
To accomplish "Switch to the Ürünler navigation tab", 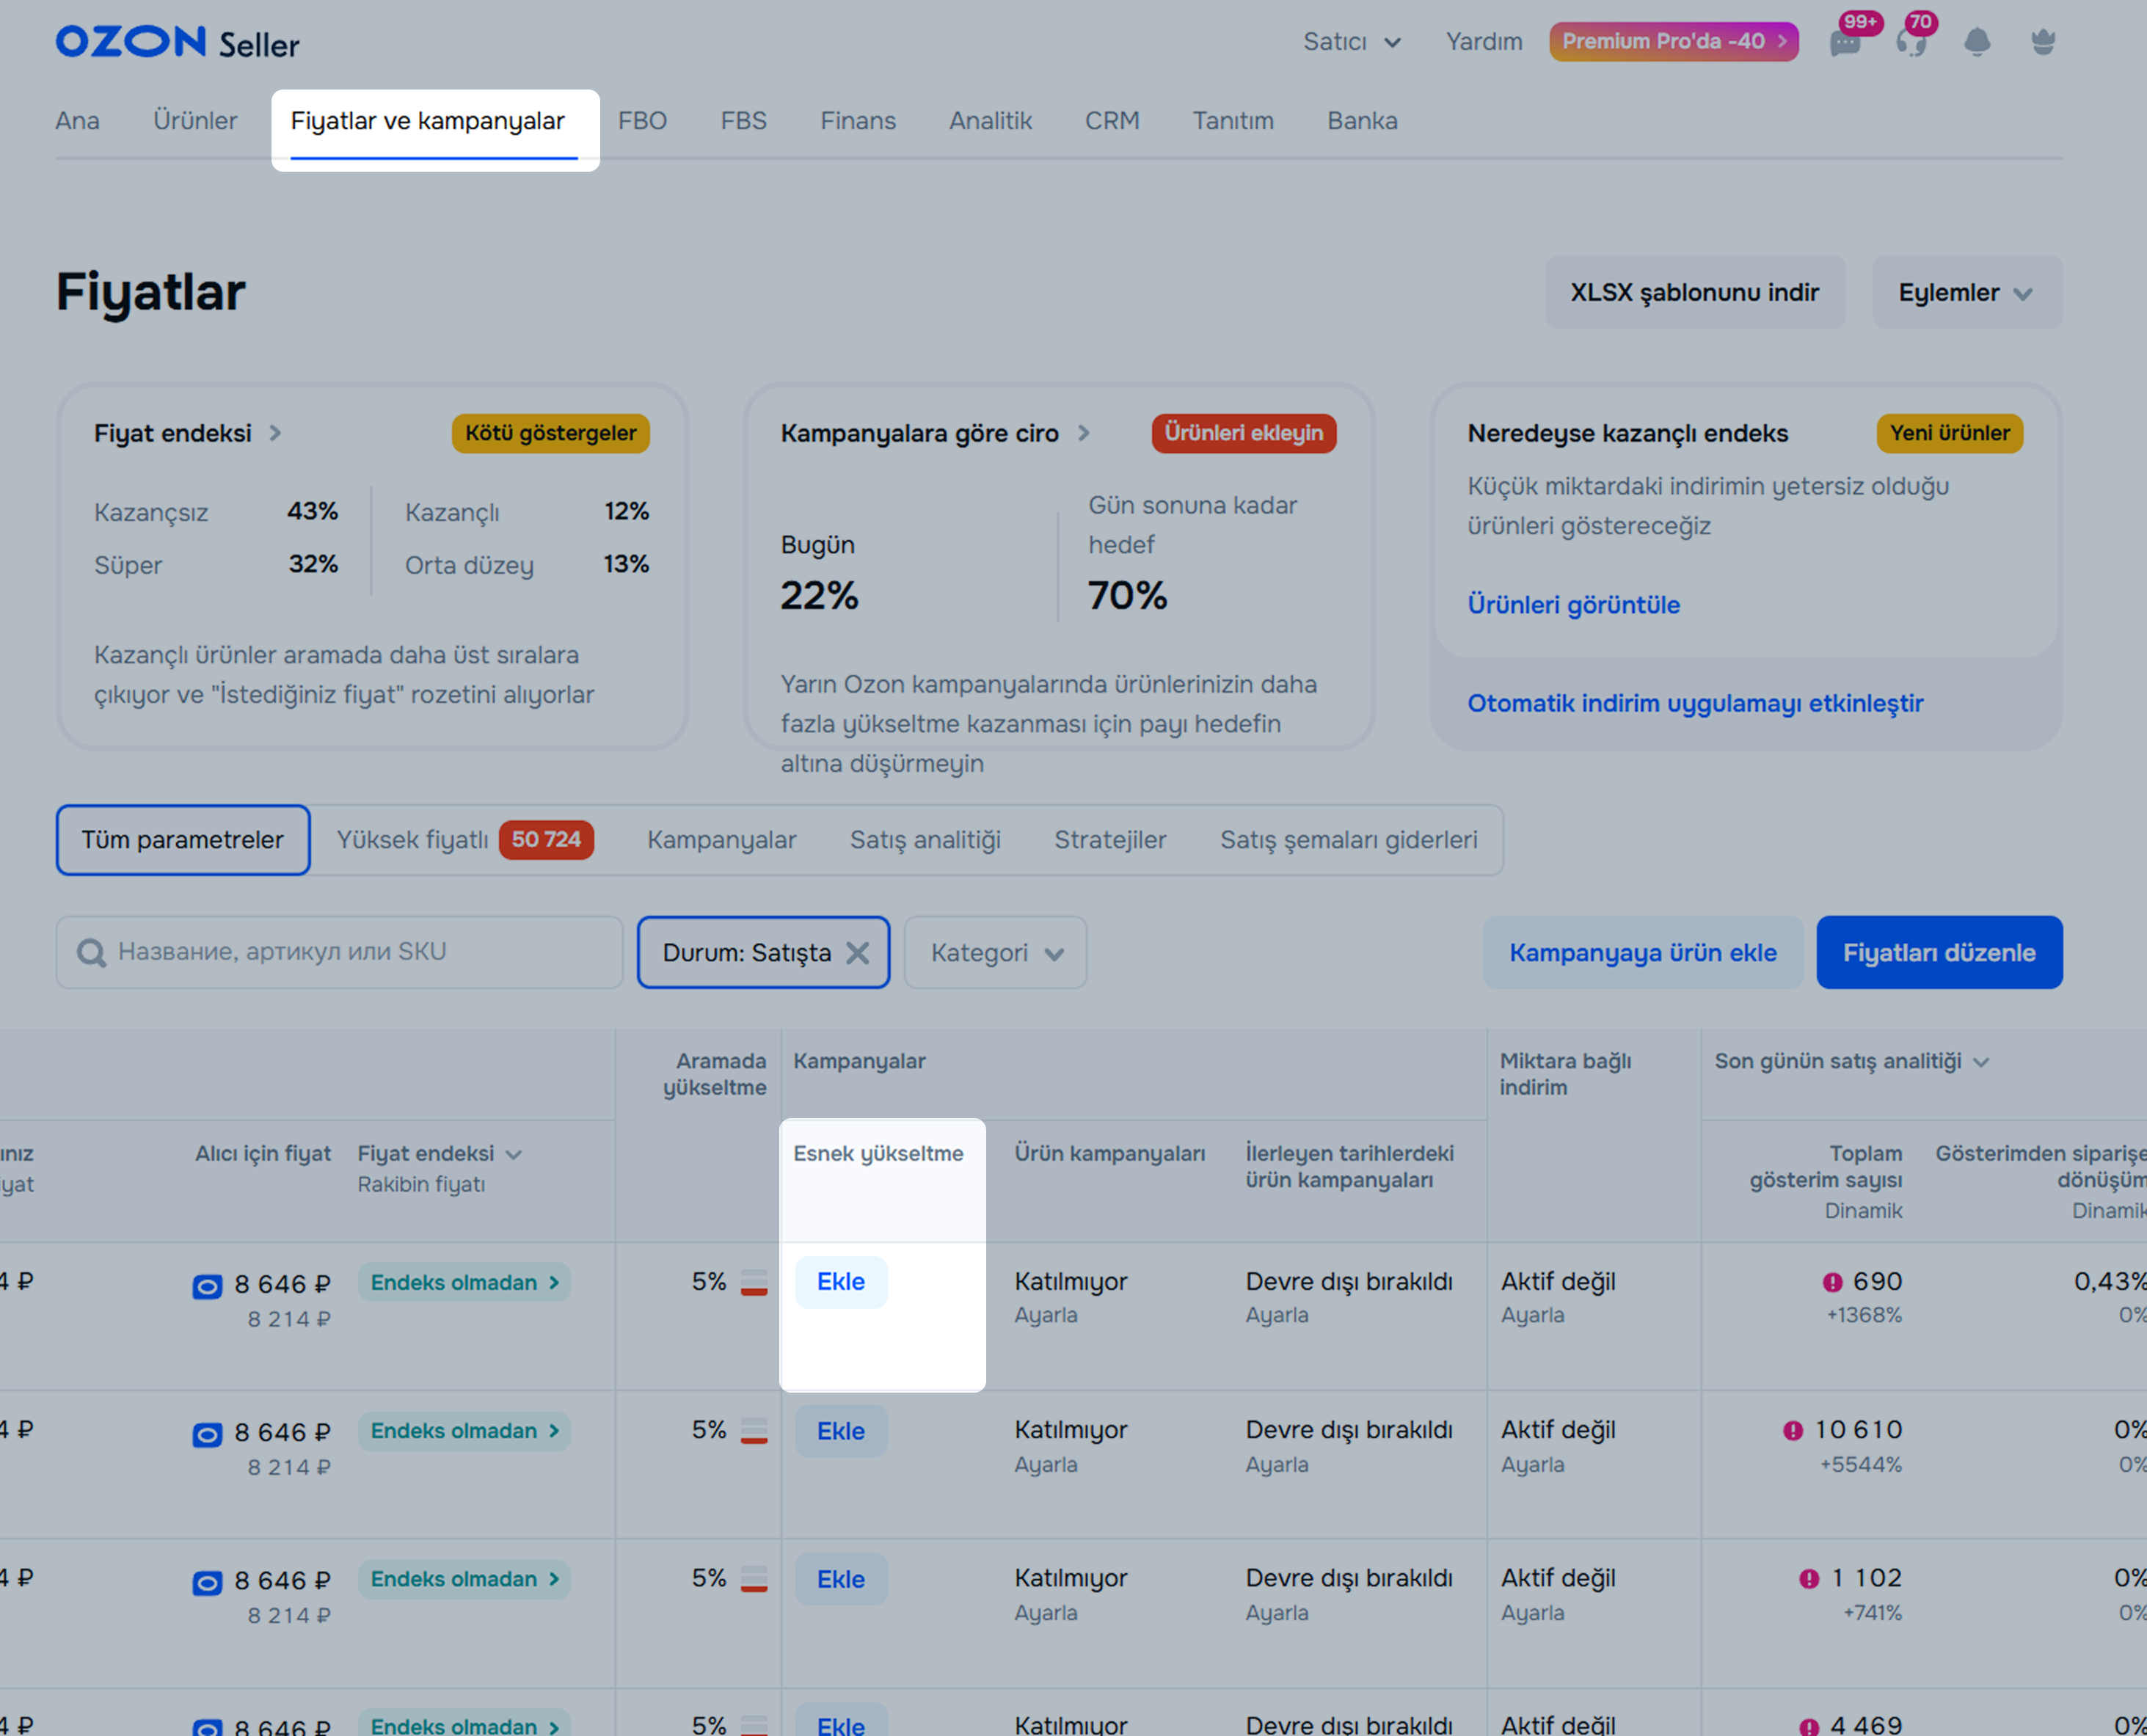I will tap(195, 121).
